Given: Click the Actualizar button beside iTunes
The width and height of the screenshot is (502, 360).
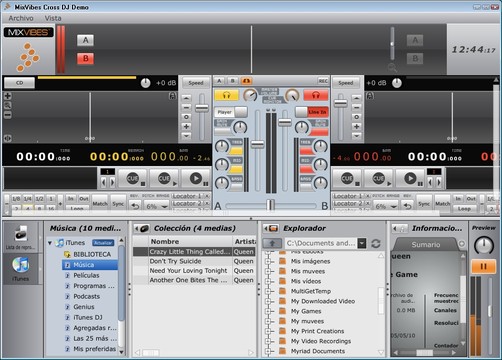Looking at the screenshot, I should pyautogui.click(x=103, y=243).
